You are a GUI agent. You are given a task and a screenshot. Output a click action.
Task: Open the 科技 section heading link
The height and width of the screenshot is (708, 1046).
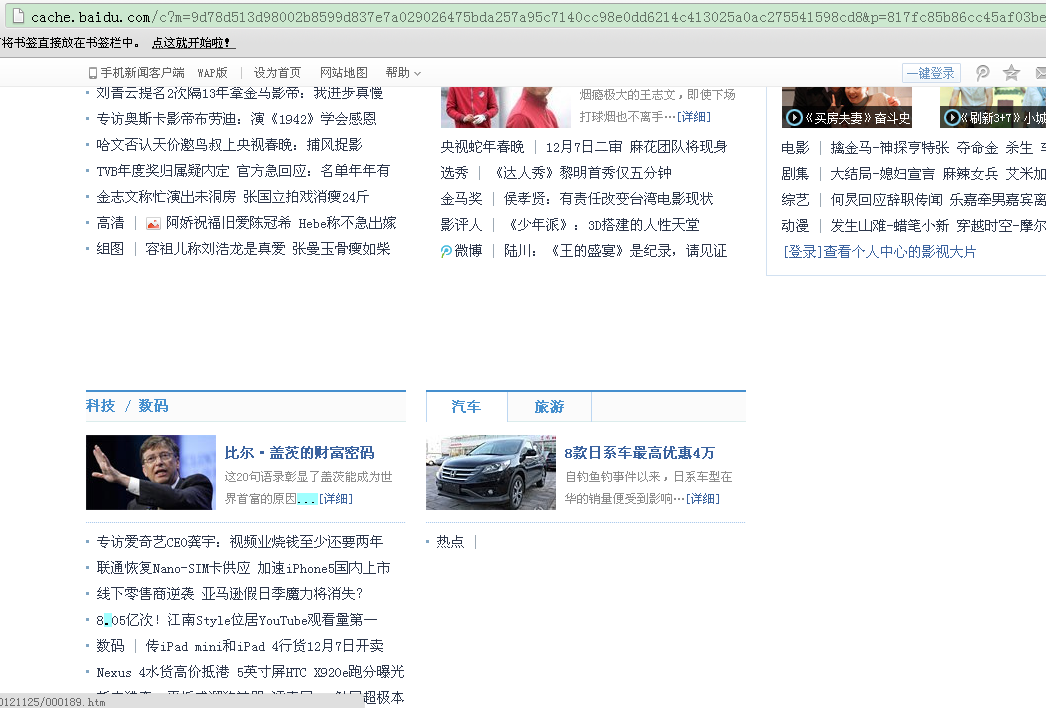coord(100,406)
